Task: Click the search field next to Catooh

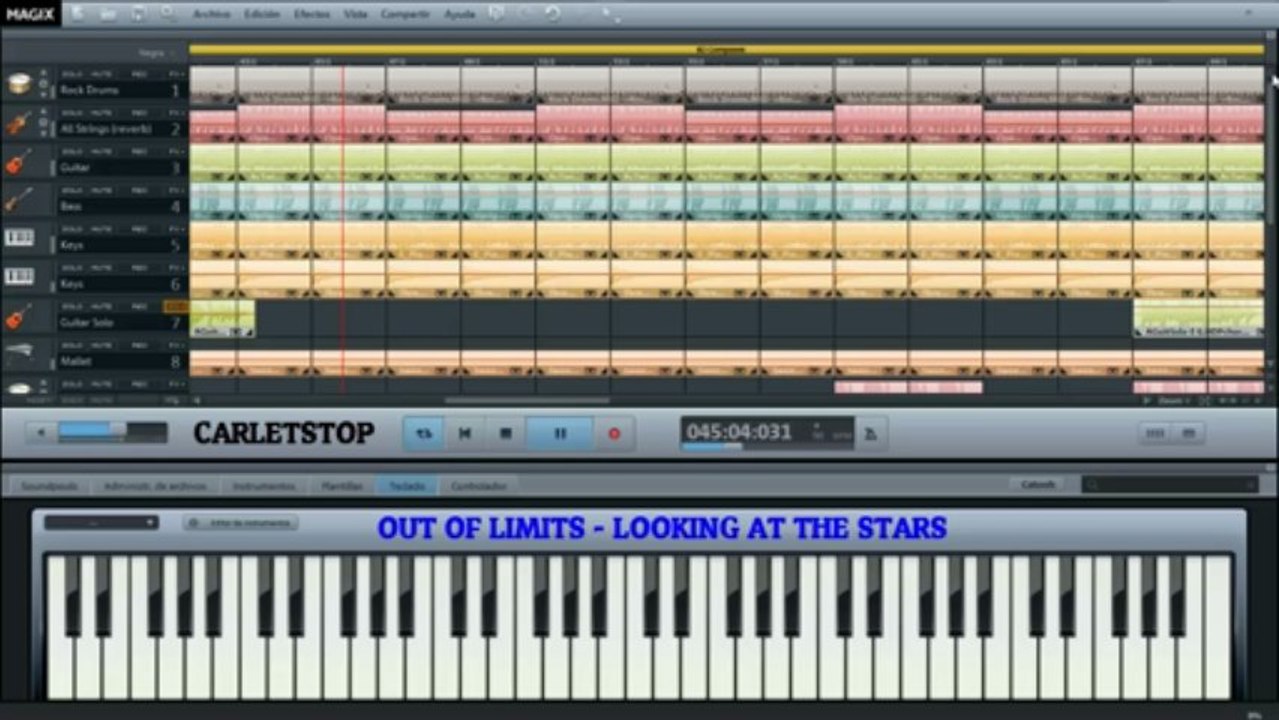Action: coord(1170,484)
